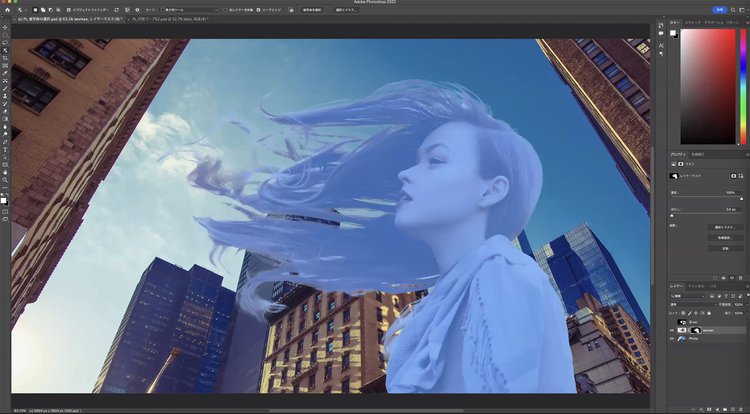Select the Move tool in the toolbar

(5, 27)
